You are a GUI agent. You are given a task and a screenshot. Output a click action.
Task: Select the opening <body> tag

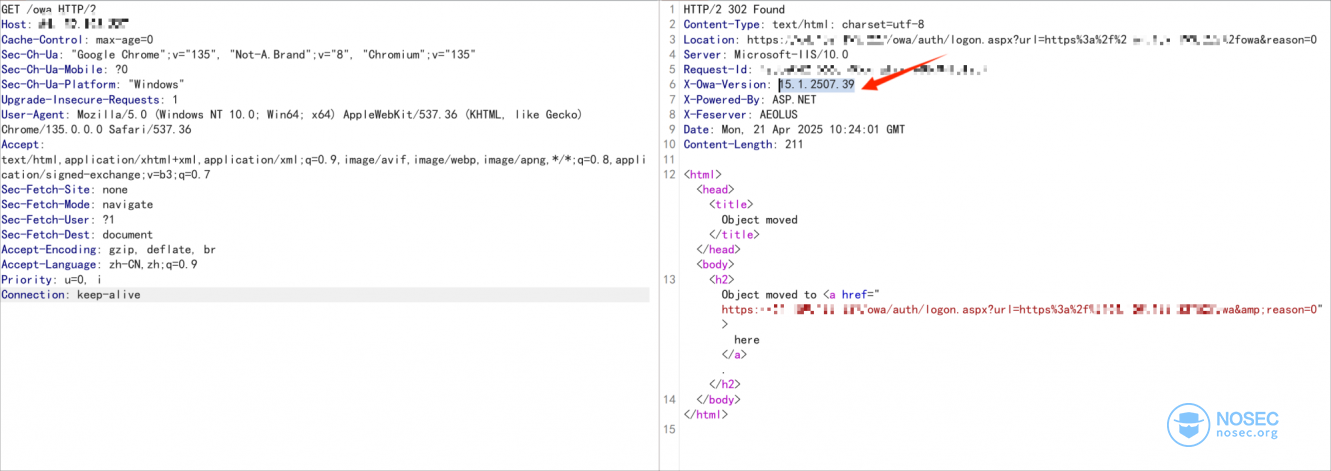[715, 264]
